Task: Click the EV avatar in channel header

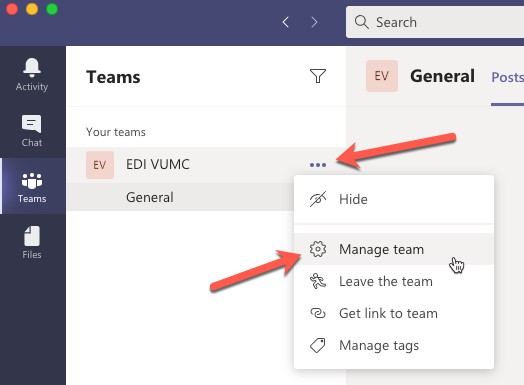Action: (382, 76)
